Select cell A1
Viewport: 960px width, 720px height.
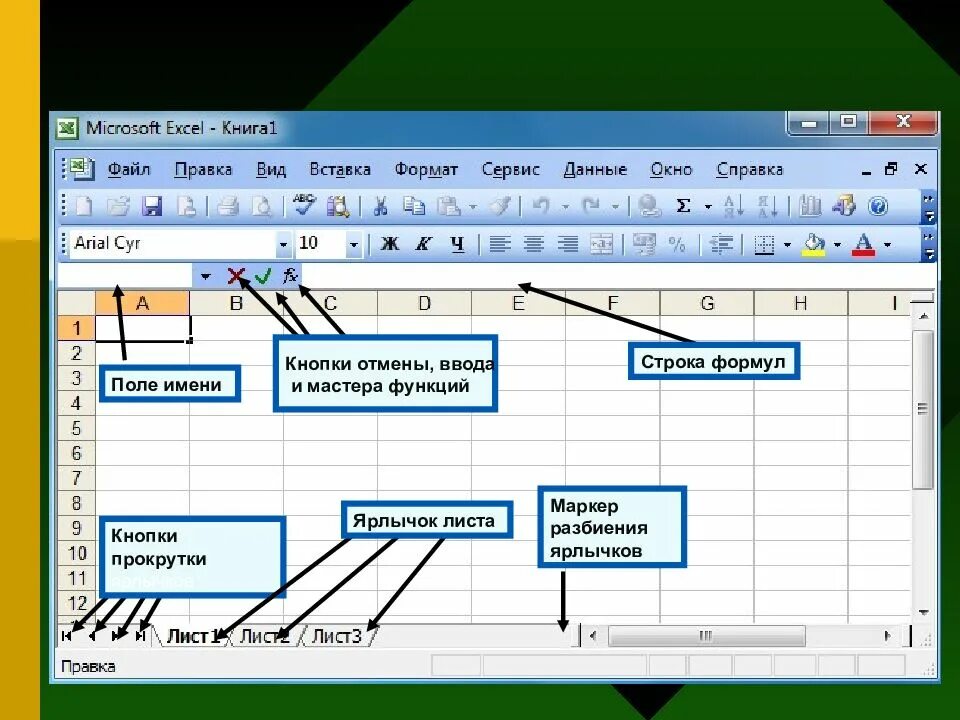point(143,328)
